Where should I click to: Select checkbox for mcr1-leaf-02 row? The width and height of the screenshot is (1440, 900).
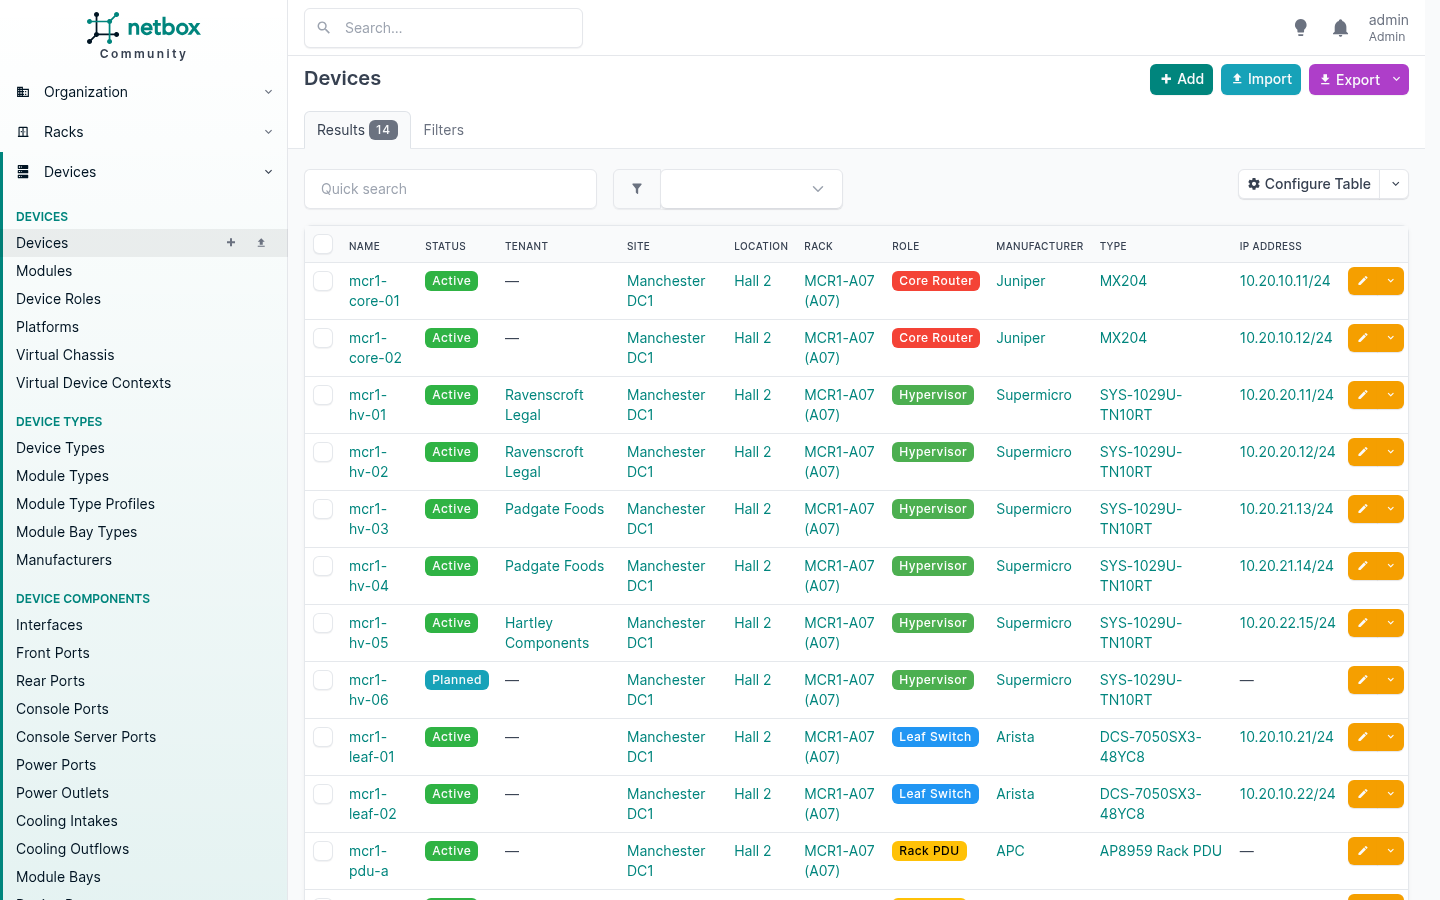[323, 794]
